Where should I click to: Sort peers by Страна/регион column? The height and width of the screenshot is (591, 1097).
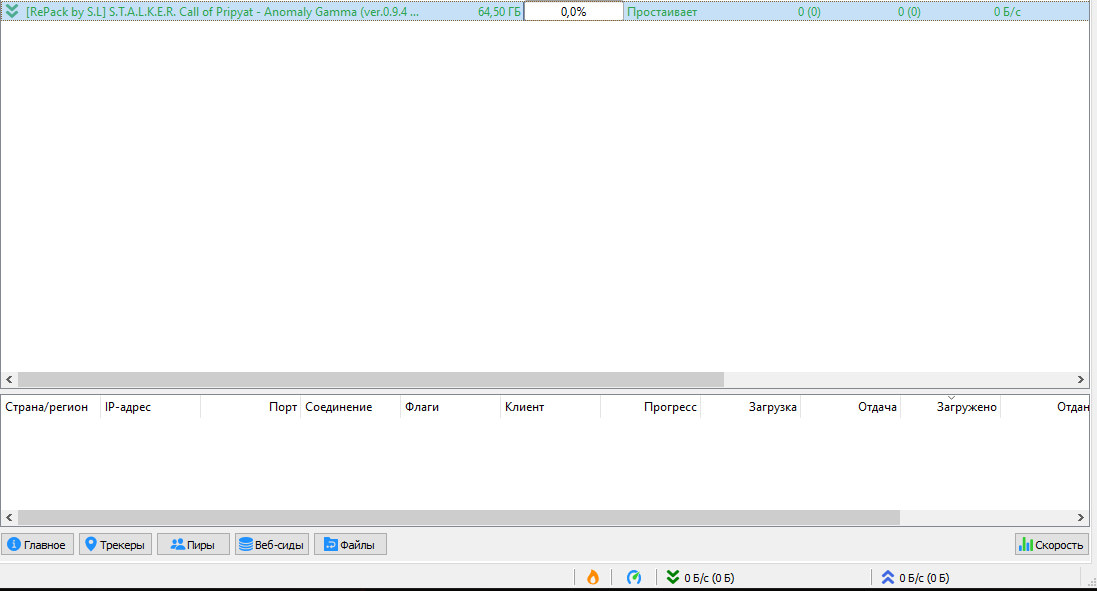(x=47, y=407)
